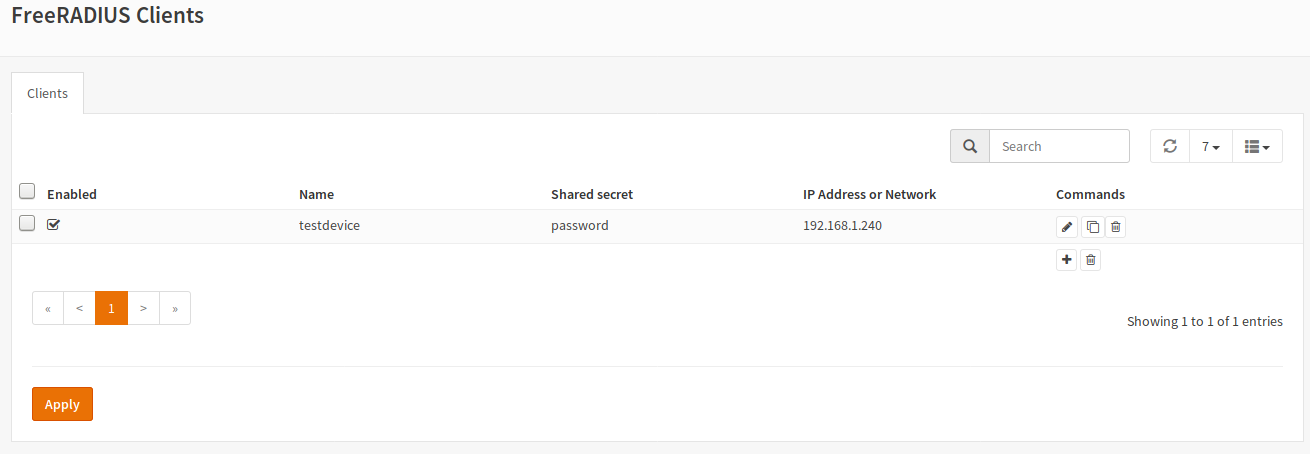The width and height of the screenshot is (1310, 454).
Task: Add a new client with plus icon
Action: 1067,260
